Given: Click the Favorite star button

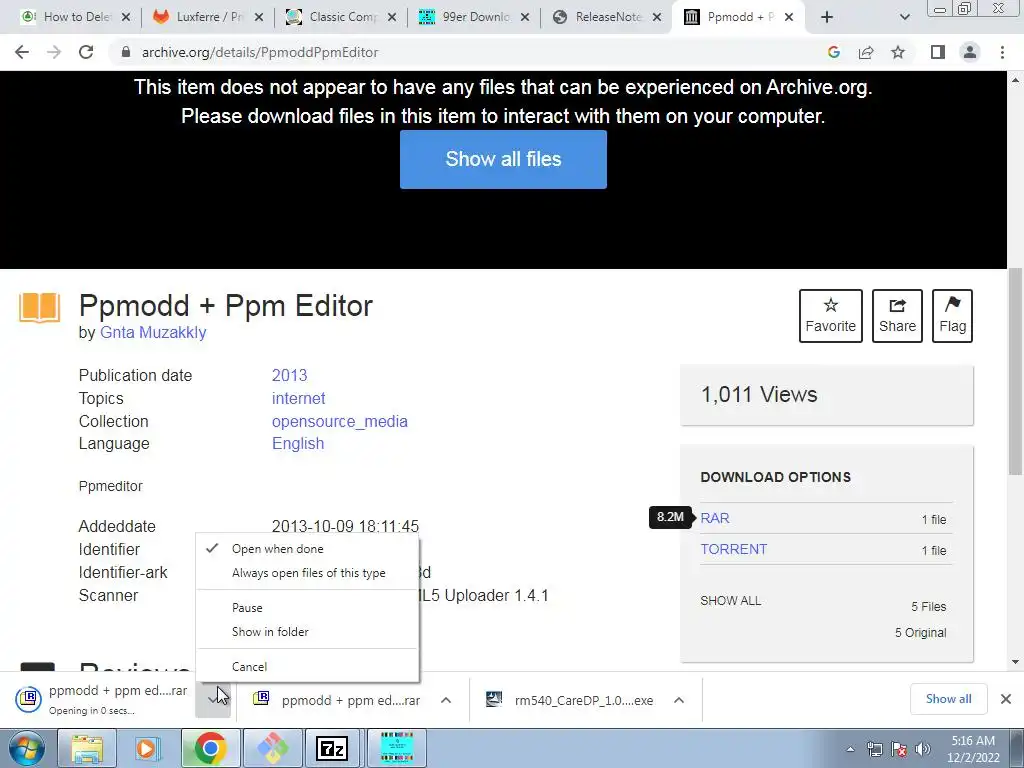Looking at the screenshot, I should tap(830, 316).
